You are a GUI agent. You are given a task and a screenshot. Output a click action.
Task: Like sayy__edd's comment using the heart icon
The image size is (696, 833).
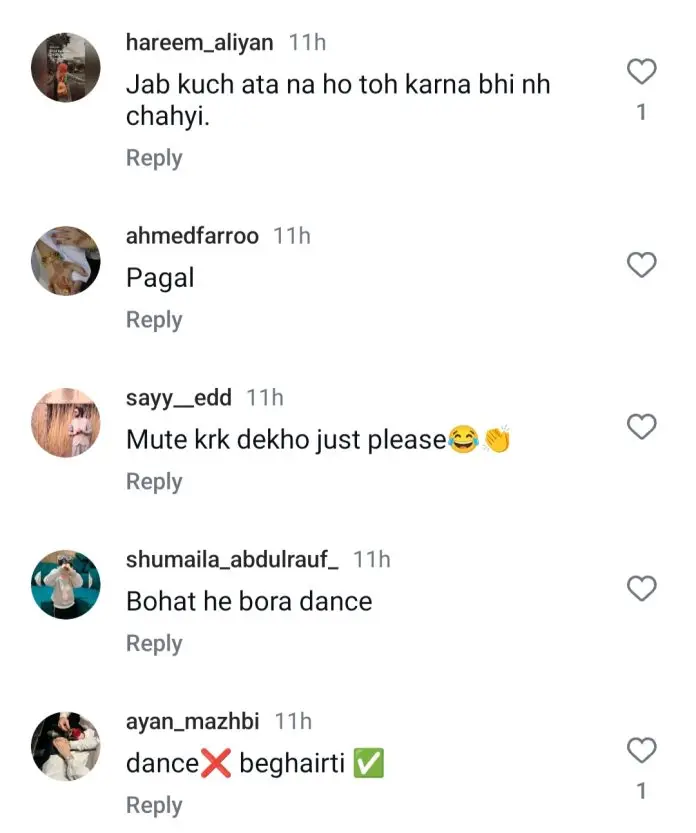tap(641, 427)
